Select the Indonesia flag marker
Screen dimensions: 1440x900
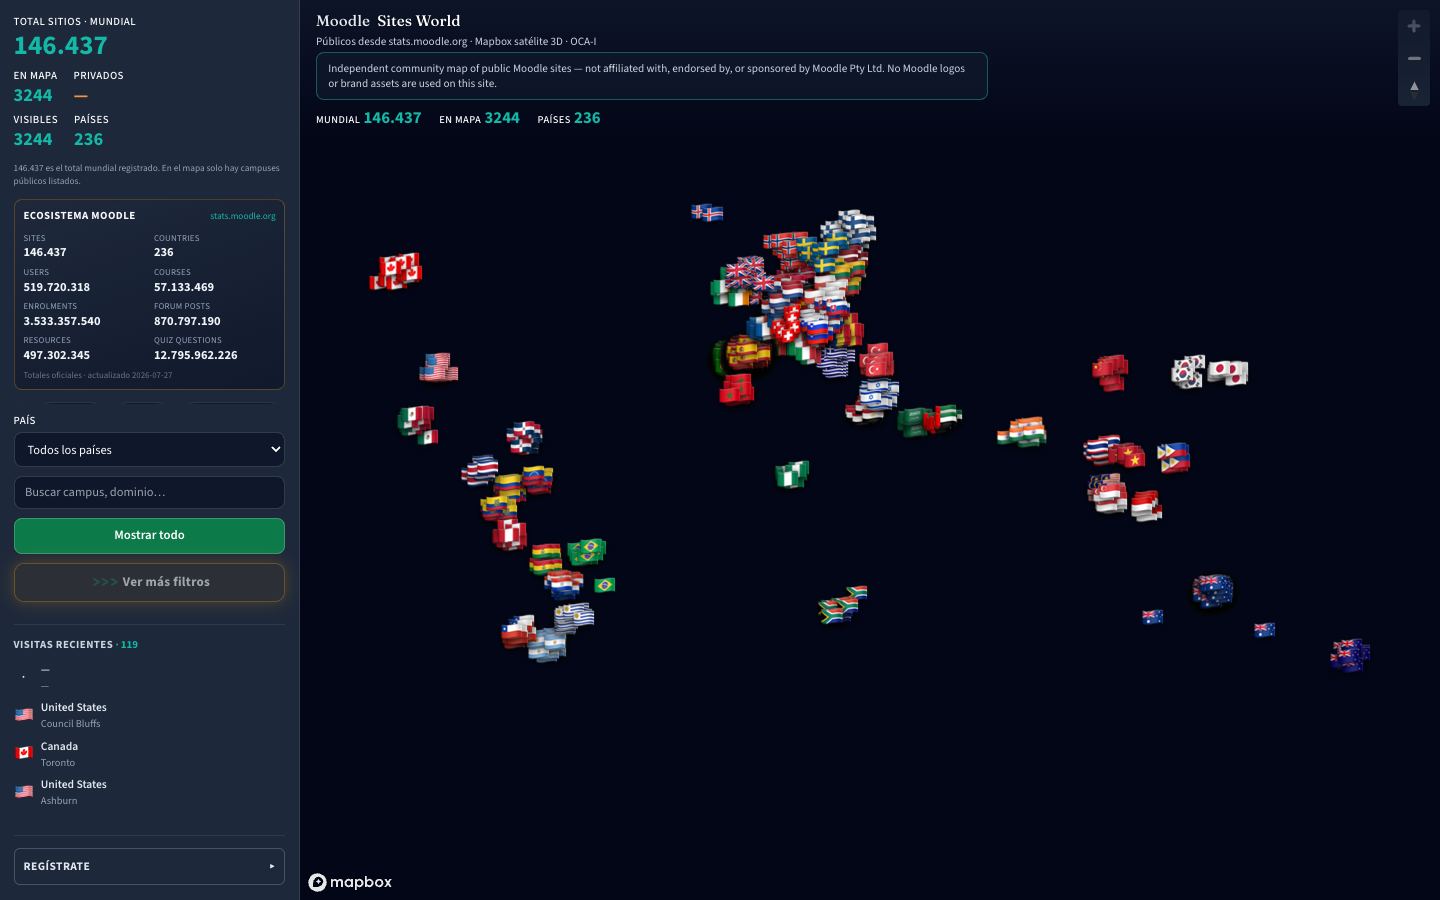[x=1146, y=506]
